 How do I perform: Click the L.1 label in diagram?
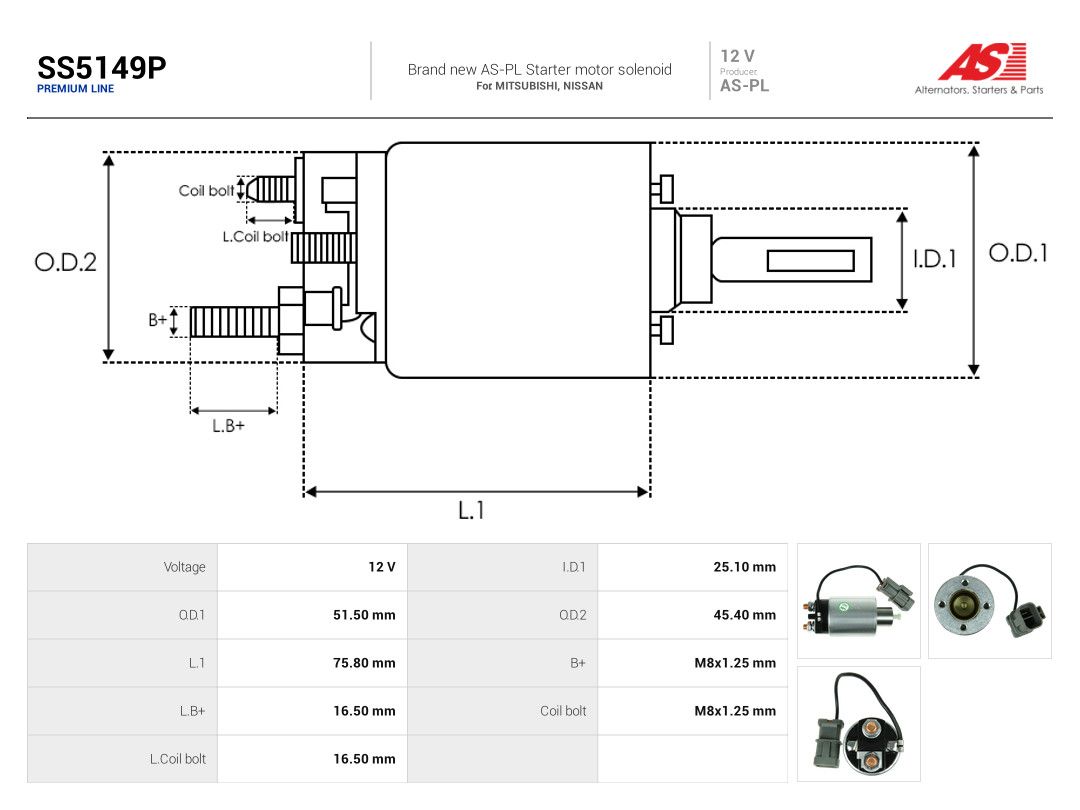click(471, 510)
